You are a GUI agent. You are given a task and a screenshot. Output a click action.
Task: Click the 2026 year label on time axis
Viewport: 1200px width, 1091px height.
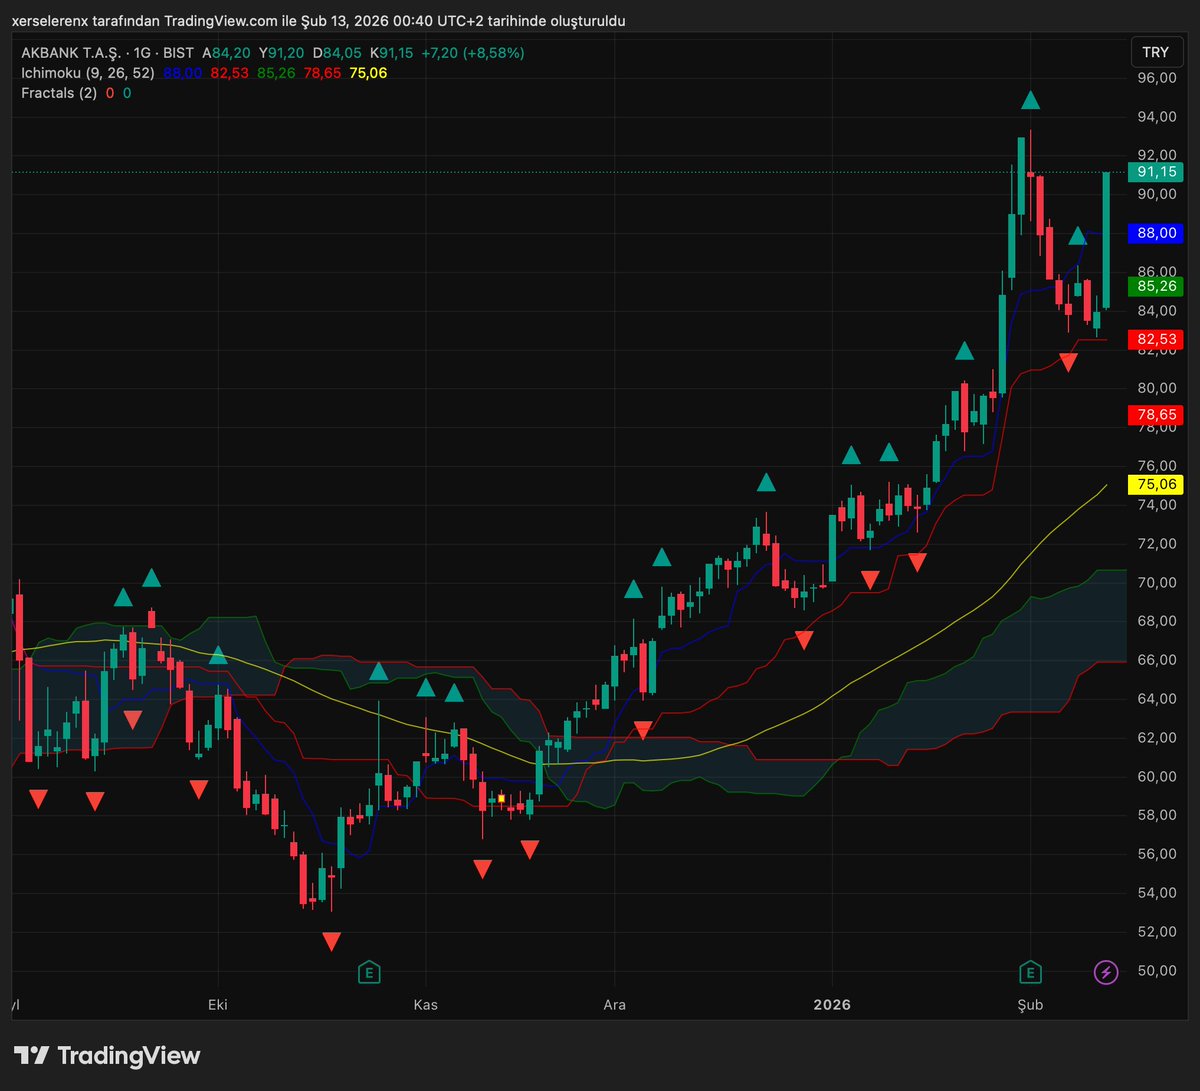(x=832, y=1005)
